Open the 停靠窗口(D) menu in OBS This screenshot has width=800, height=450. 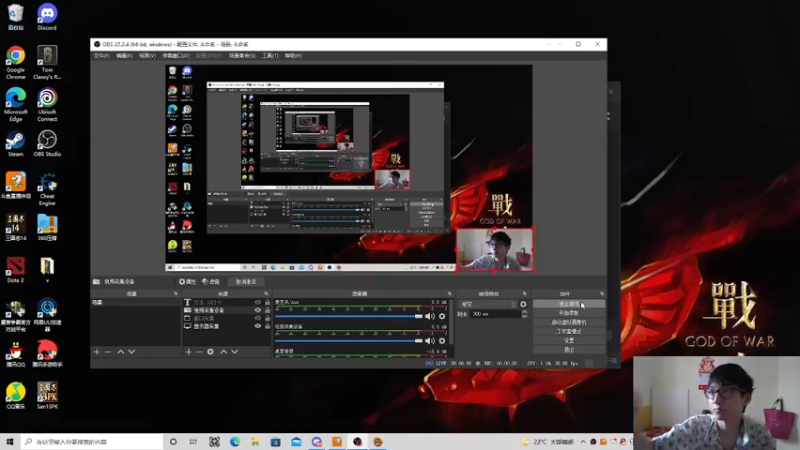coord(176,56)
